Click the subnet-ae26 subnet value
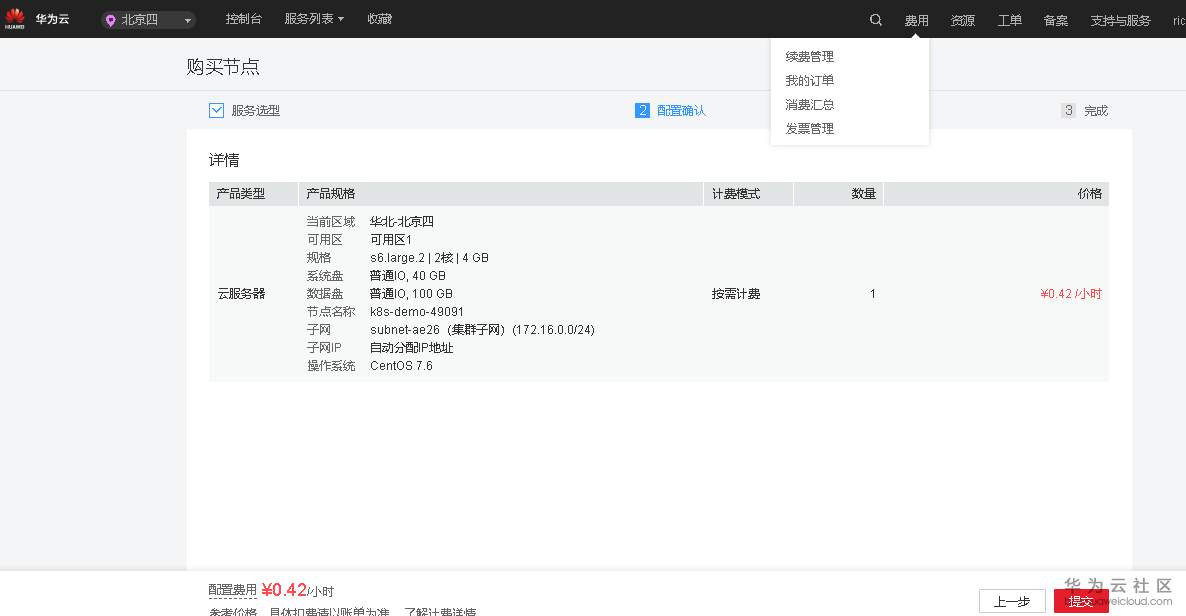The width and height of the screenshot is (1186, 616). point(482,330)
